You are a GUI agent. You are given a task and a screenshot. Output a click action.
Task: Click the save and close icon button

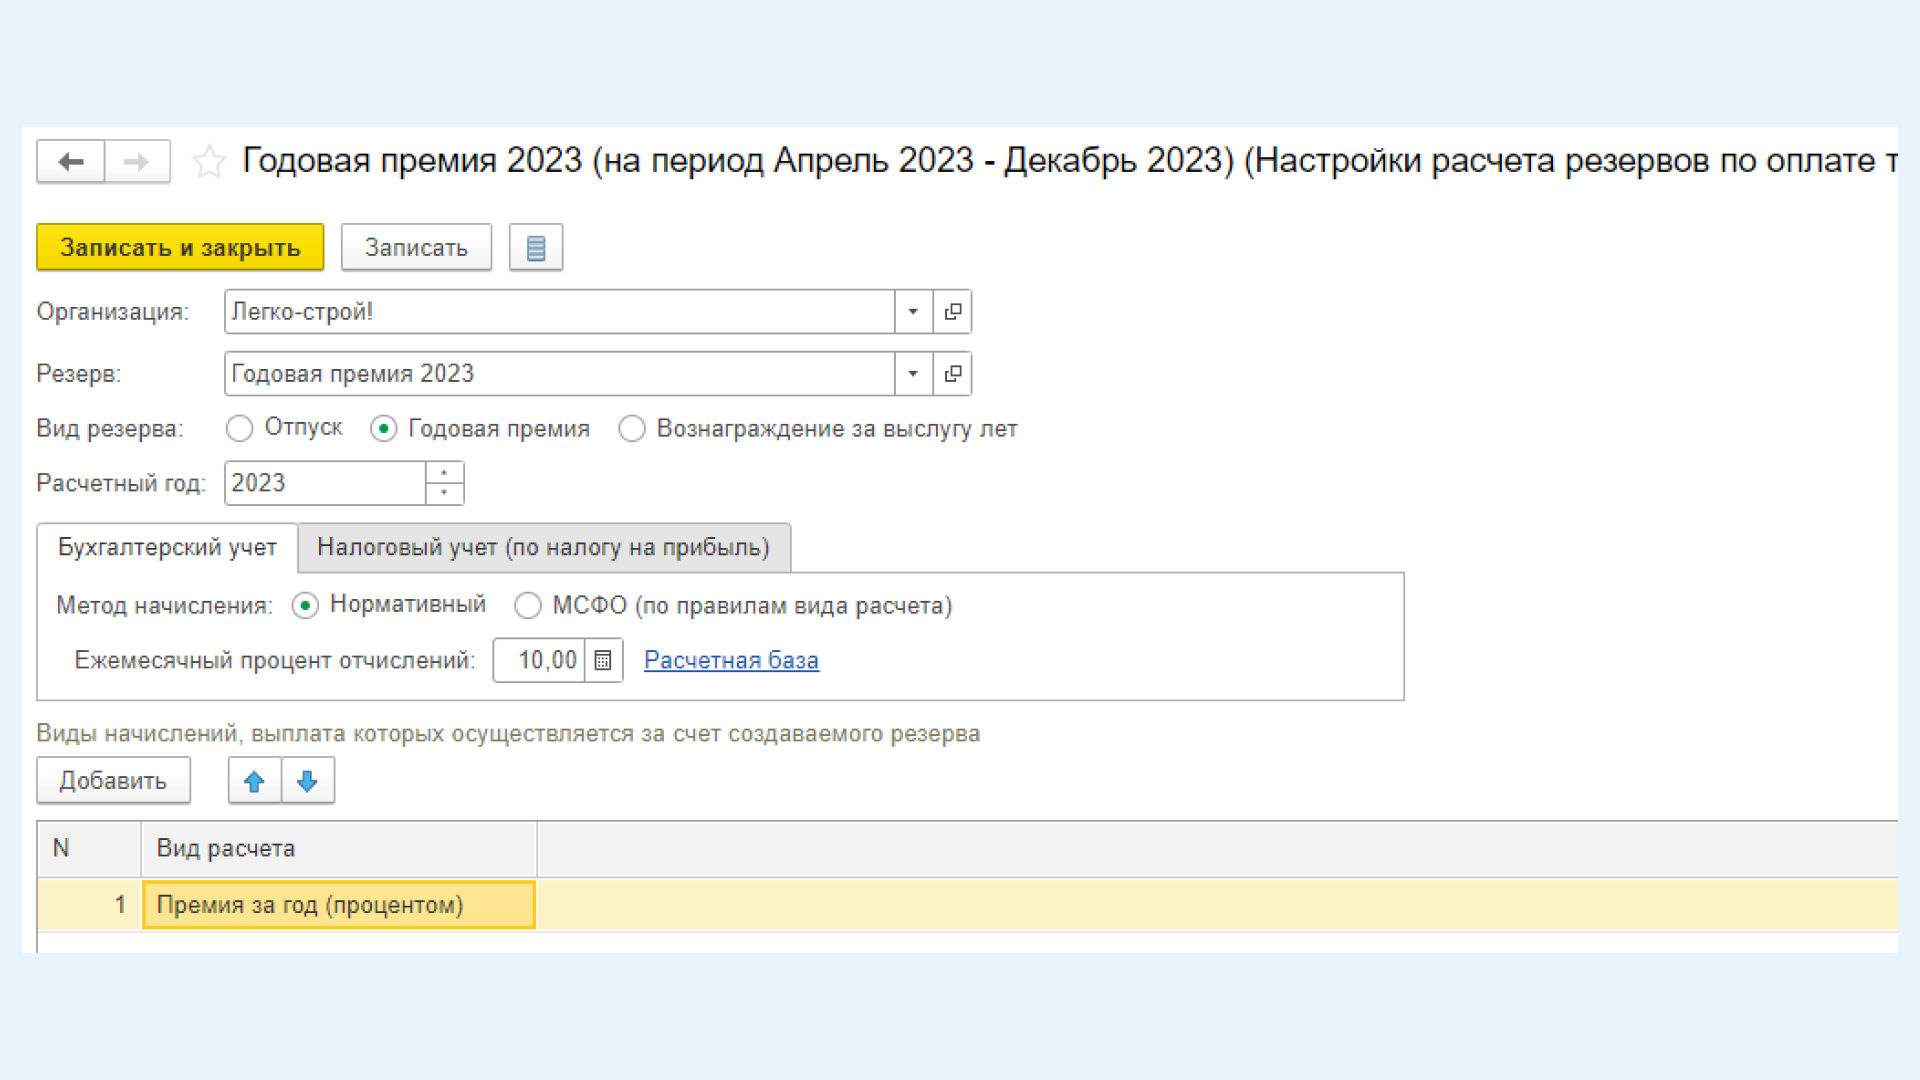tap(179, 247)
